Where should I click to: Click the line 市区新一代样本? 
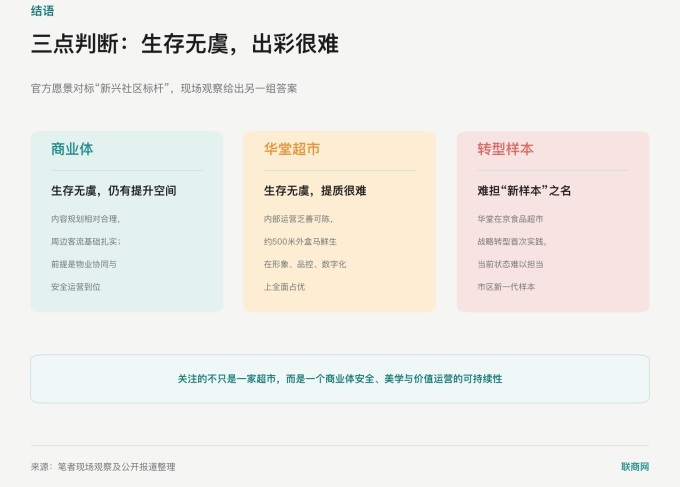pyautogui.click(x=506, y=287)
